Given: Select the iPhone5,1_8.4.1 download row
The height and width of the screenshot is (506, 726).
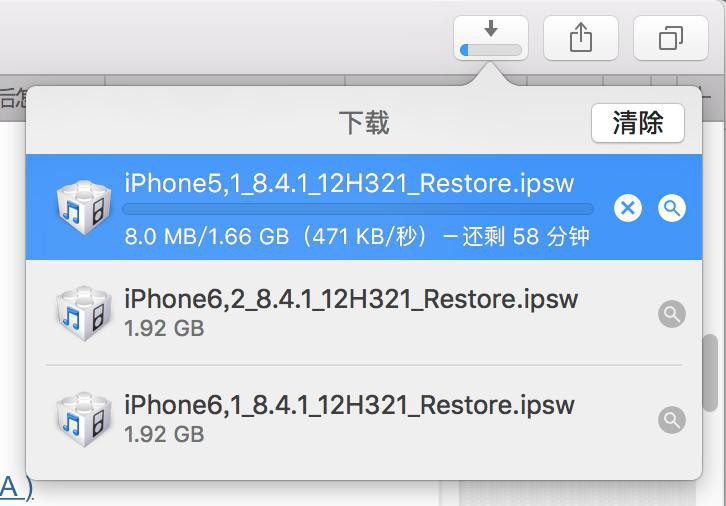Looking at the screenshot, I should [x=350, y=184].
